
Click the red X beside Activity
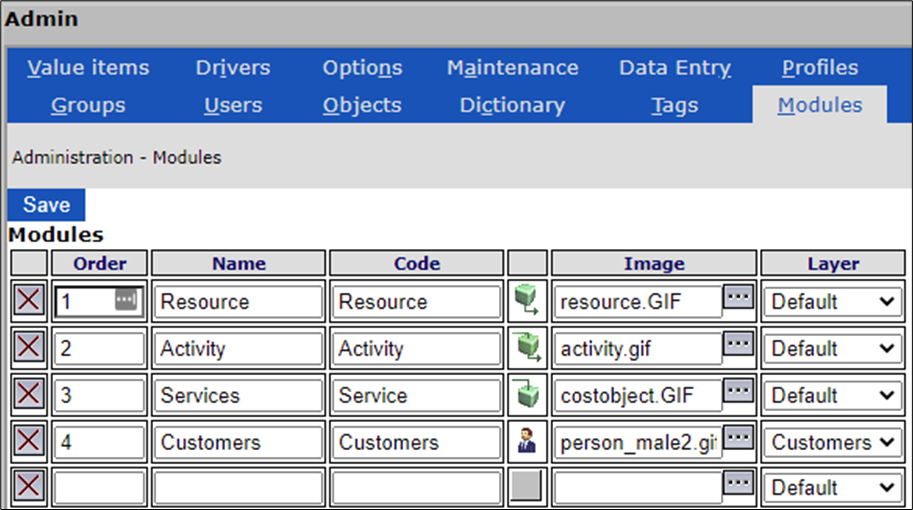(x=29, y=348)
